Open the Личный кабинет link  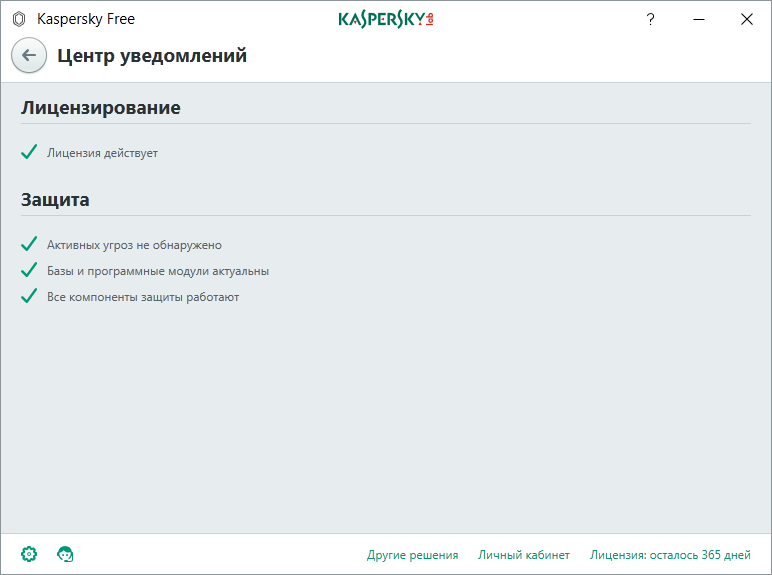pyautogui.click(x=524, y=555)
